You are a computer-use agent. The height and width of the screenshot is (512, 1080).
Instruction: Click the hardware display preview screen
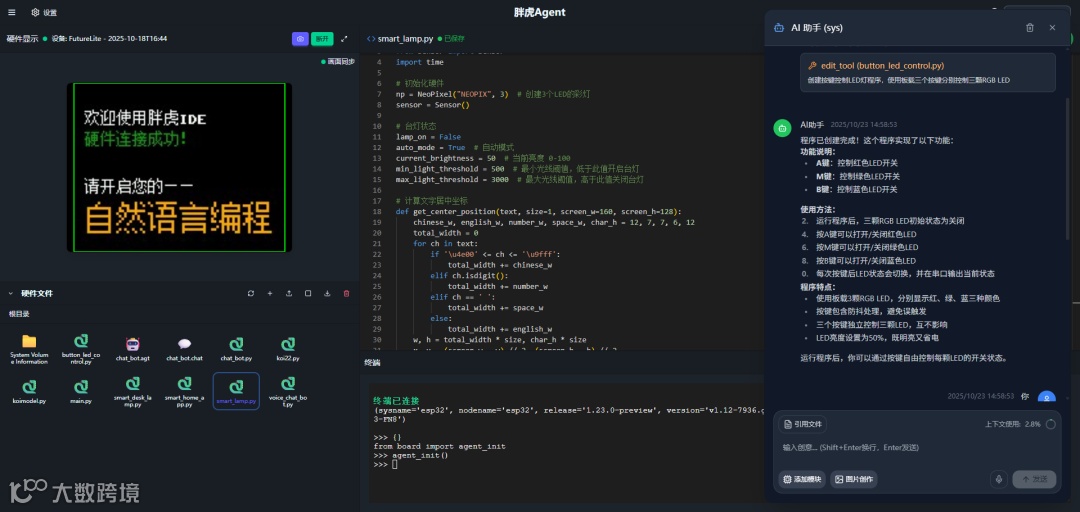click(179, 167)
